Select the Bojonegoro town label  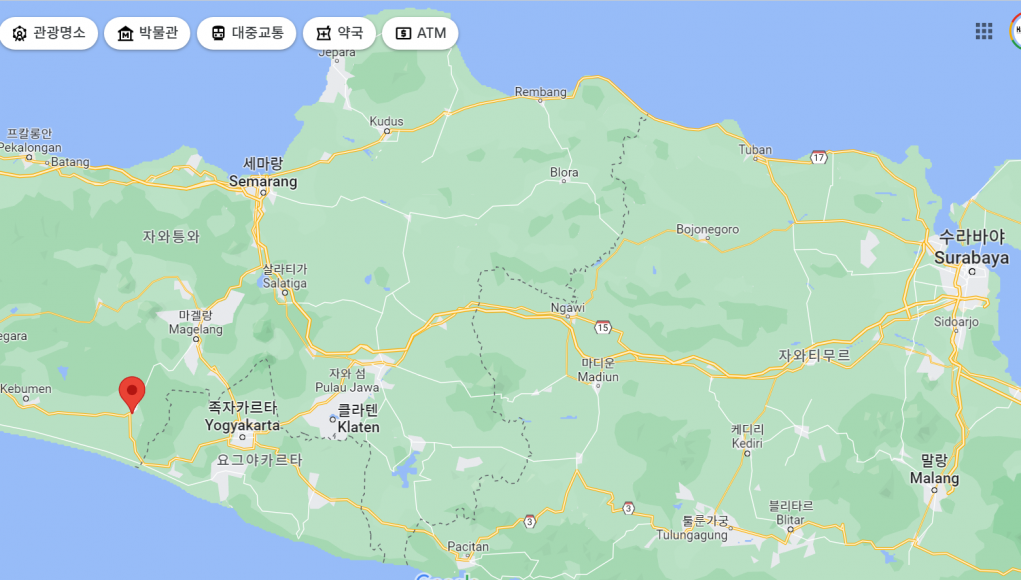pos(707,230)
